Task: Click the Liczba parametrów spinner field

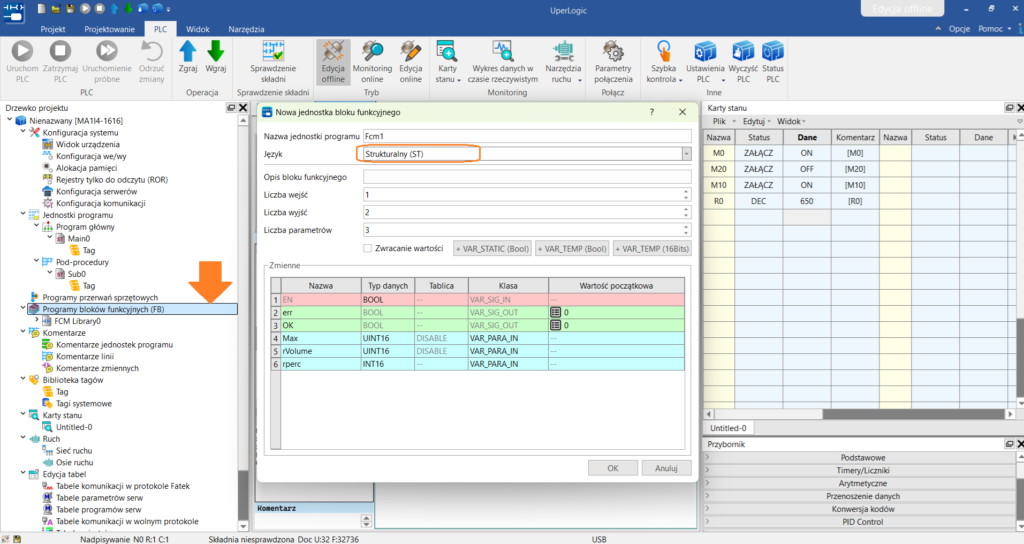Action: [527, 230]
